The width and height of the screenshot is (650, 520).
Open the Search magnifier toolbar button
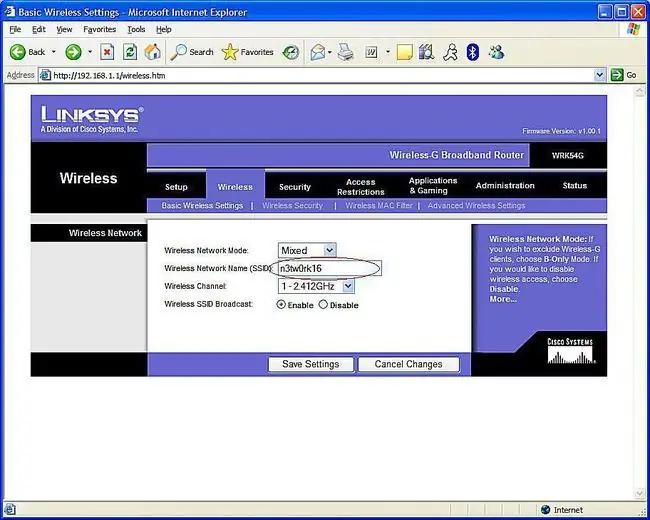pos(192,52)
